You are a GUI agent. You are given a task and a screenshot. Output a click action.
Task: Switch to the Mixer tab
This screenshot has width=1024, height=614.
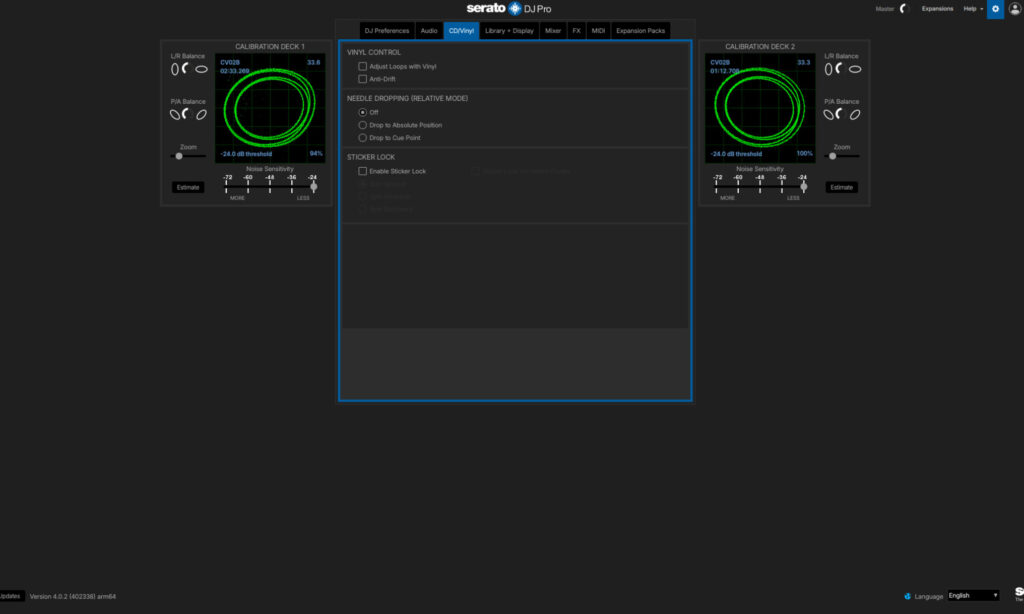553,30
